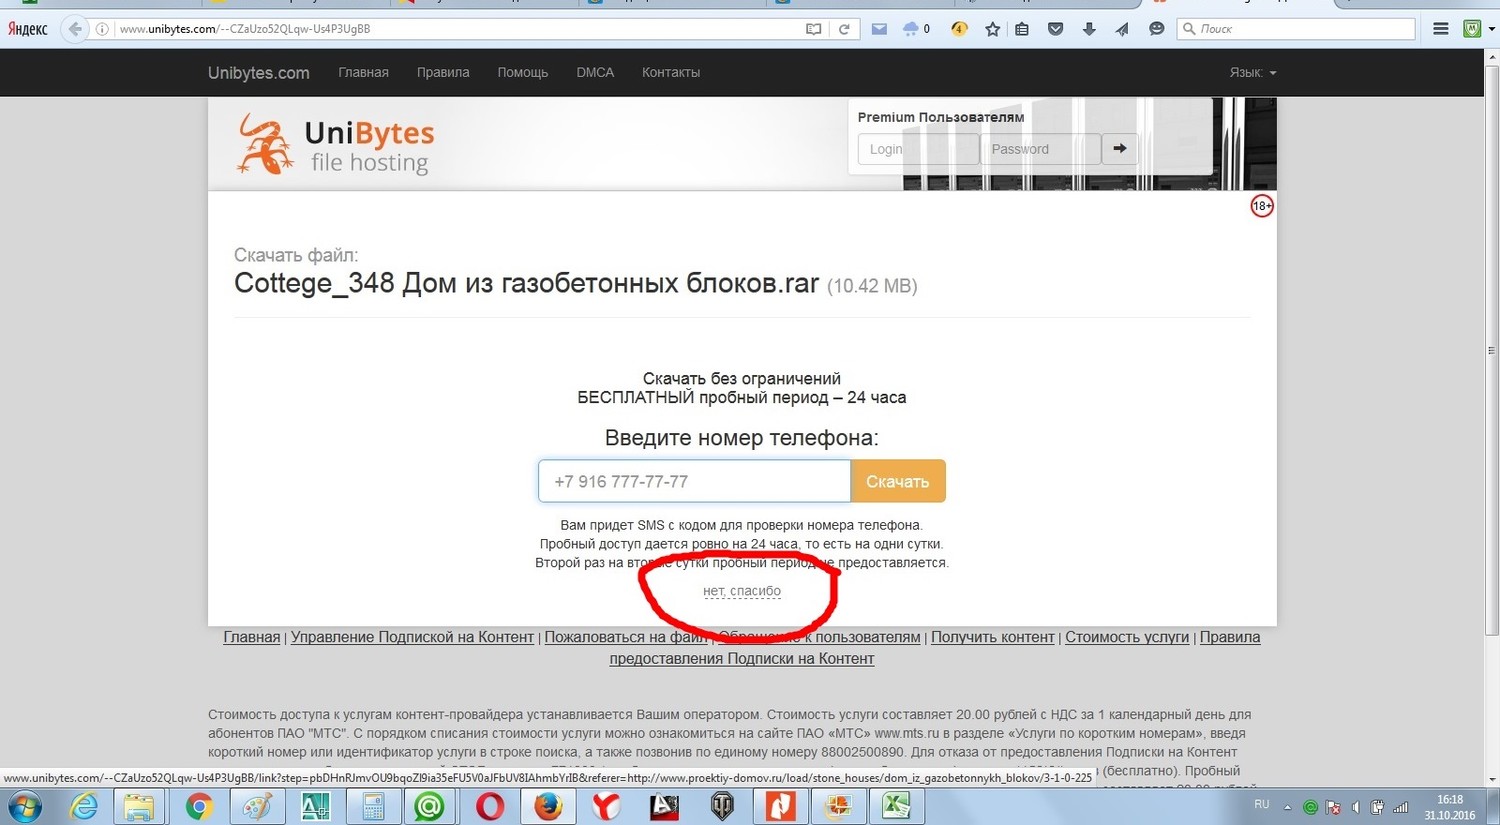Go to Unibytes.com brand link

coord(258,73)
